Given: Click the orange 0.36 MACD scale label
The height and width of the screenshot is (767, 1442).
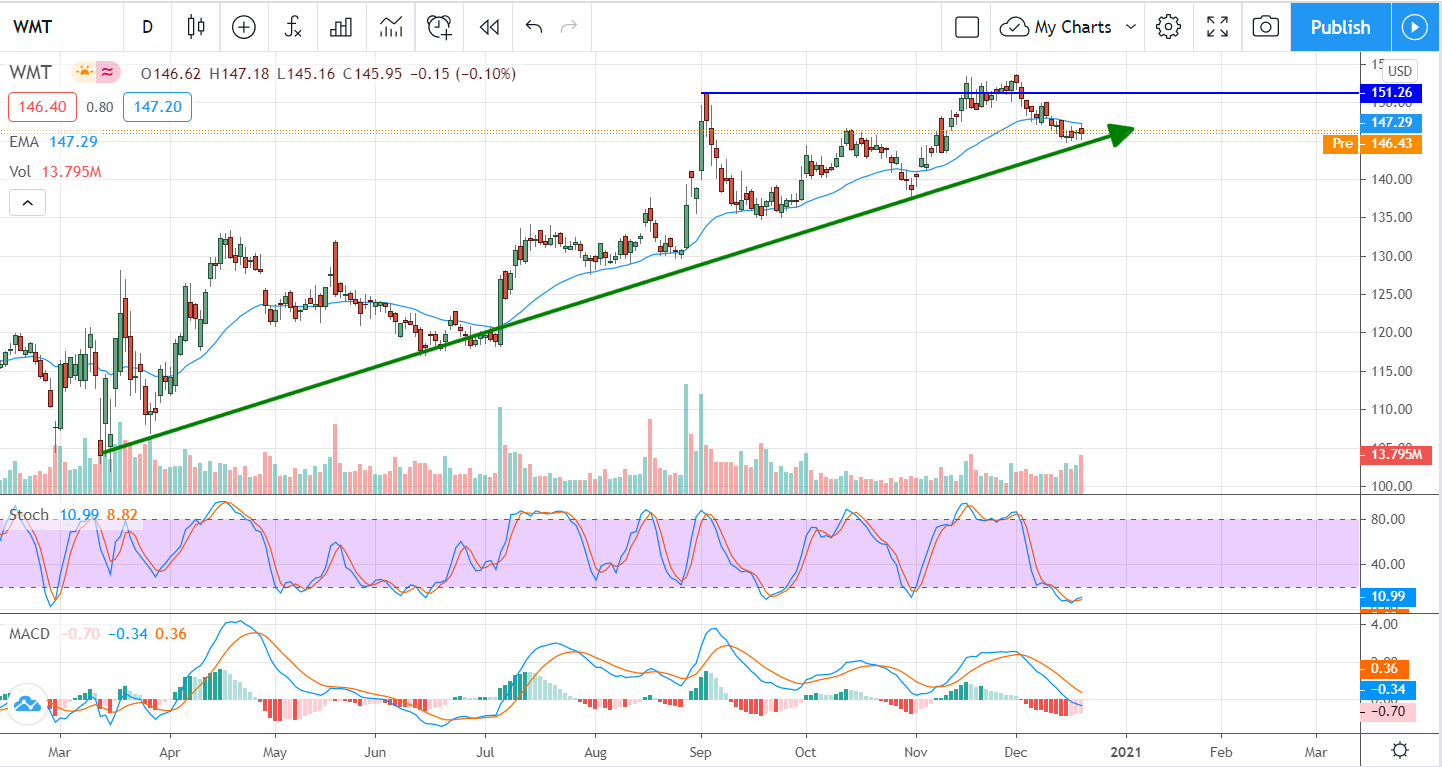Looking at the screenshot, I should [1385, 670].
